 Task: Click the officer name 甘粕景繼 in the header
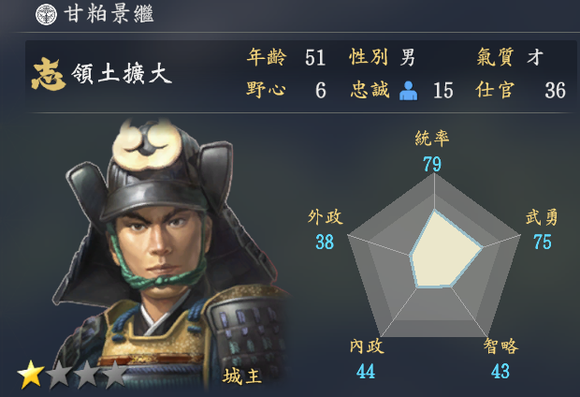point(109,15)
